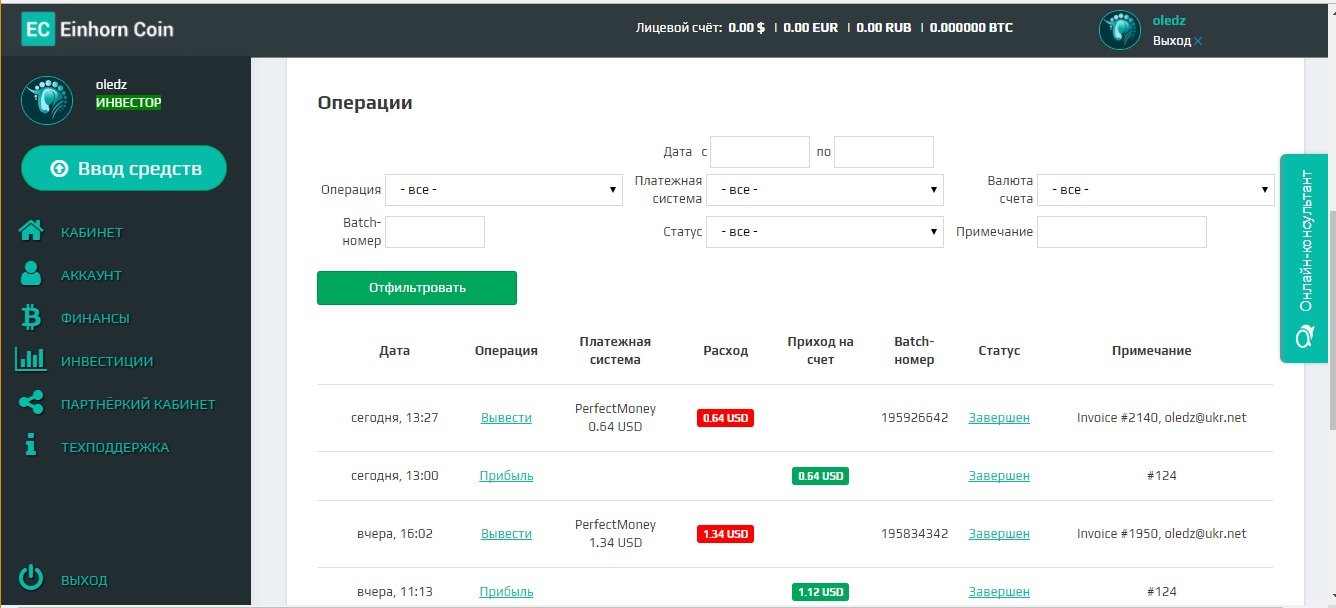Open the Финансы menu item
This screenshot has width=1336, height=608.
(95, 318)
